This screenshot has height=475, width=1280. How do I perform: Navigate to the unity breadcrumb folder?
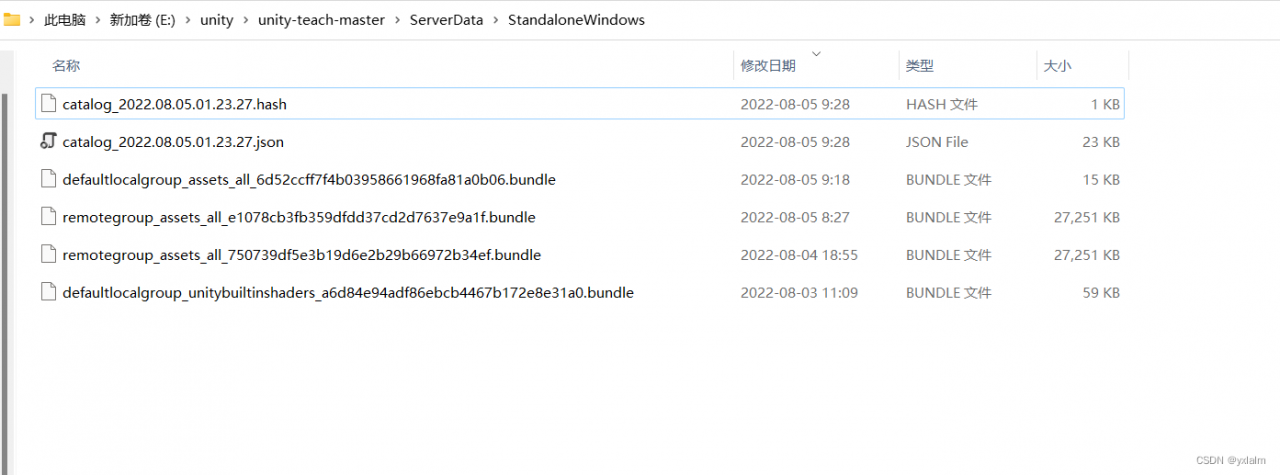[x=216, y=20]
